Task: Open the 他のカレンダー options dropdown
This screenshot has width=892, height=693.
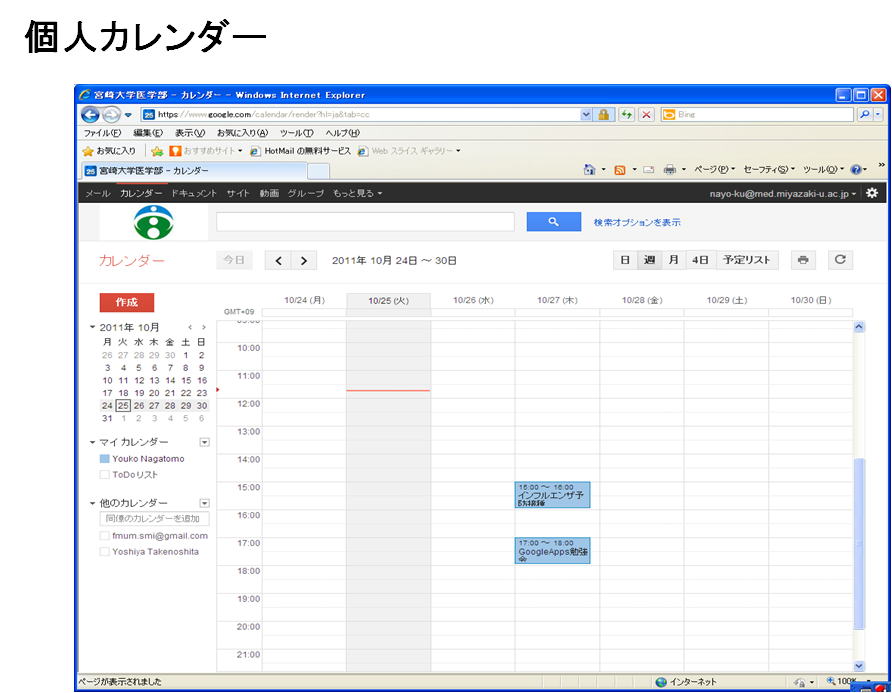Action: point(204,503)
